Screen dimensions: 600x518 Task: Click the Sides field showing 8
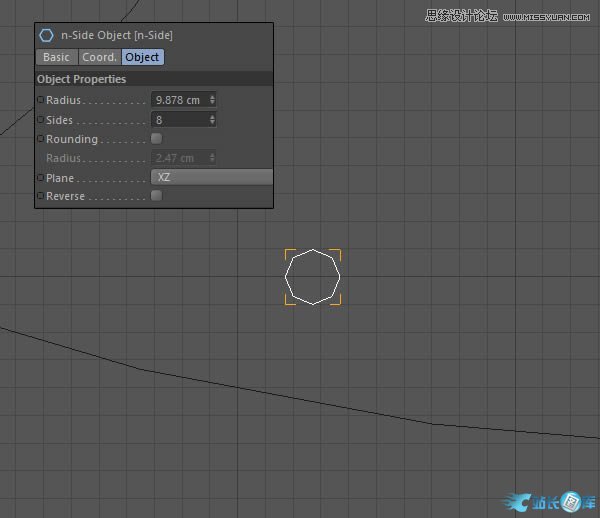coord(178,120)
